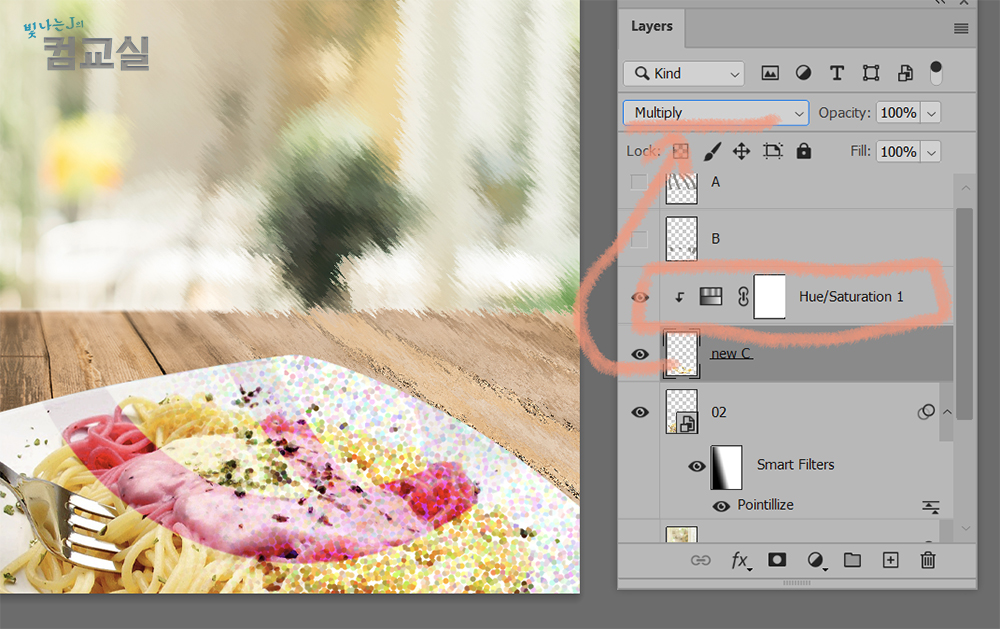The image size is (1000, 629).
Task: Toggle Pointillize filter visibility
Action: (721, 506)
